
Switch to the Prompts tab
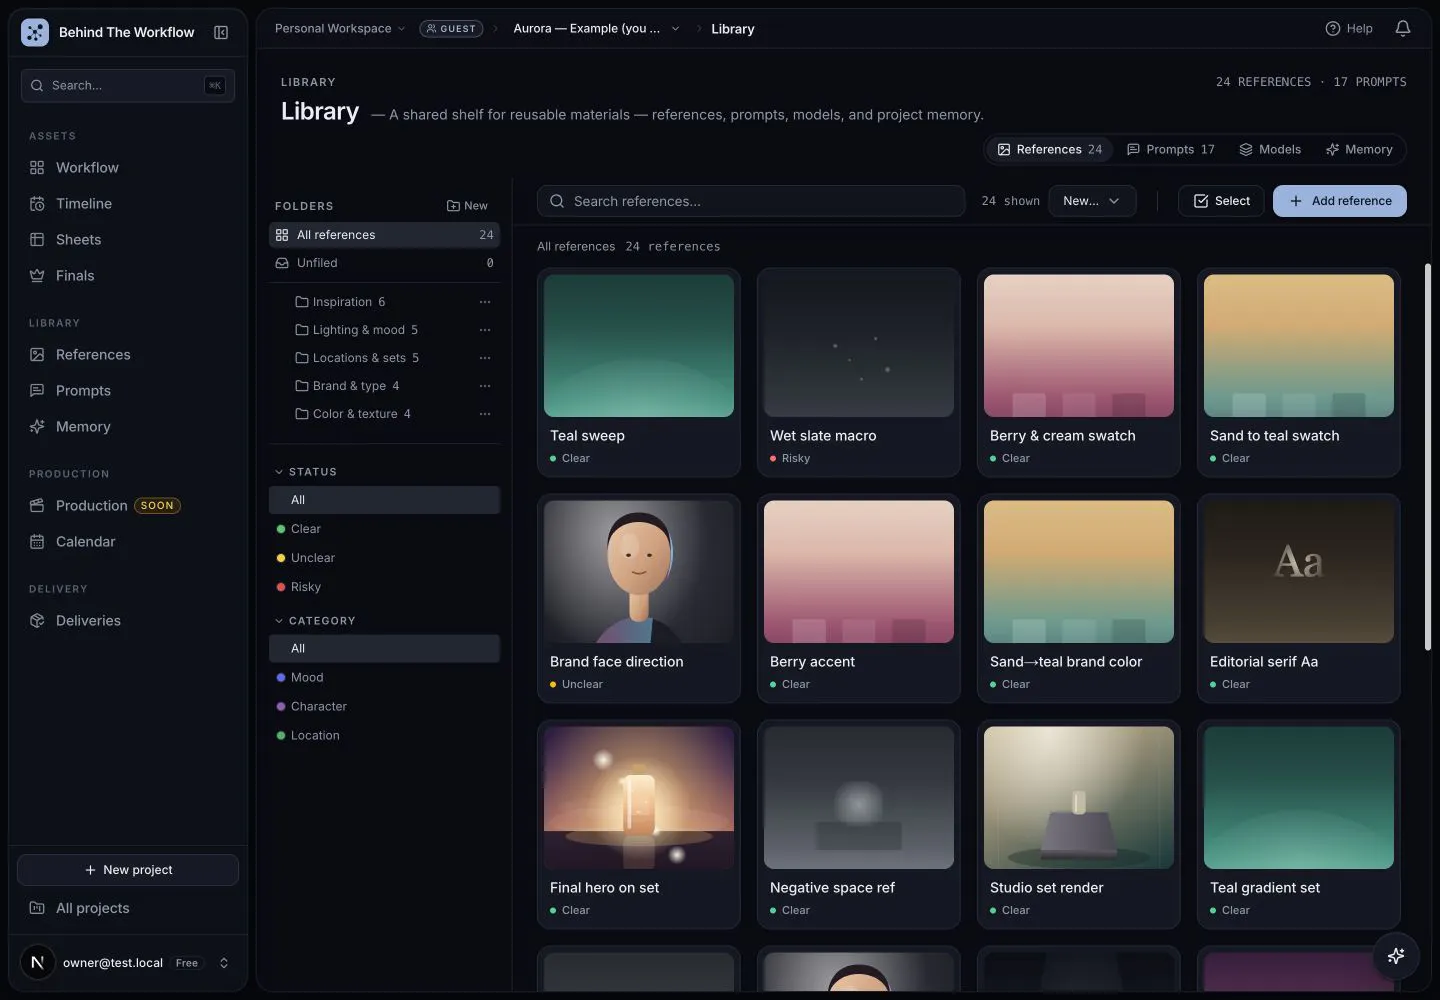pos(1170,150)
